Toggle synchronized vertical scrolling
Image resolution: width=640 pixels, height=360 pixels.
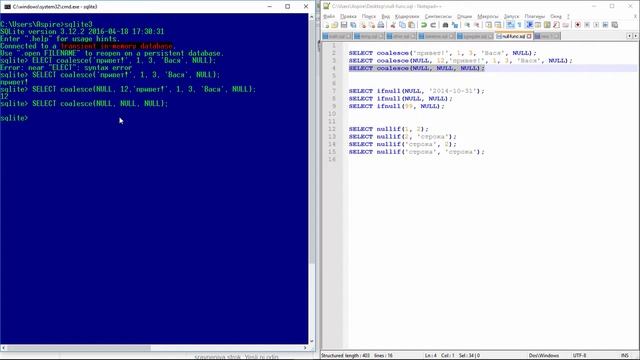tap(489, 25)
